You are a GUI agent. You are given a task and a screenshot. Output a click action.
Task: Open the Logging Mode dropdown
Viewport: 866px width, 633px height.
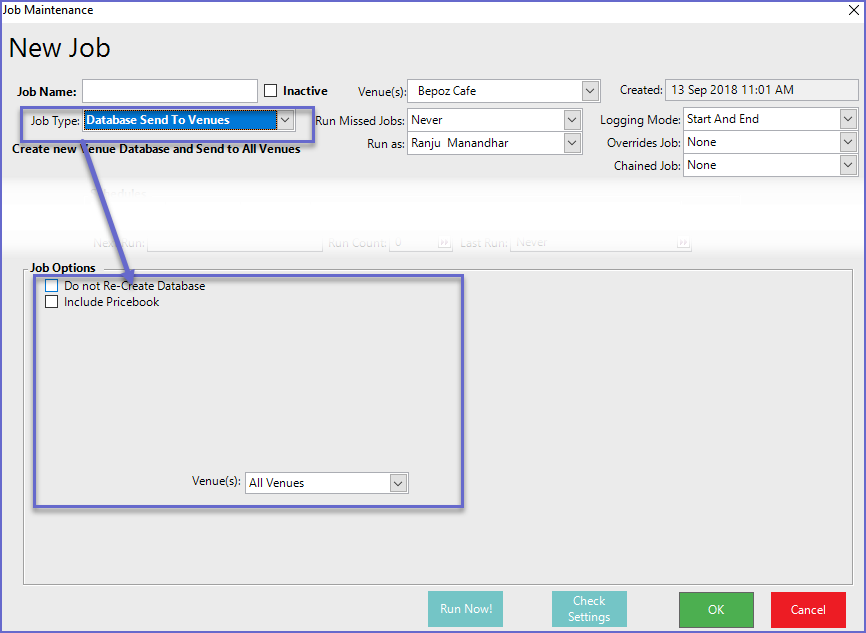848,119
